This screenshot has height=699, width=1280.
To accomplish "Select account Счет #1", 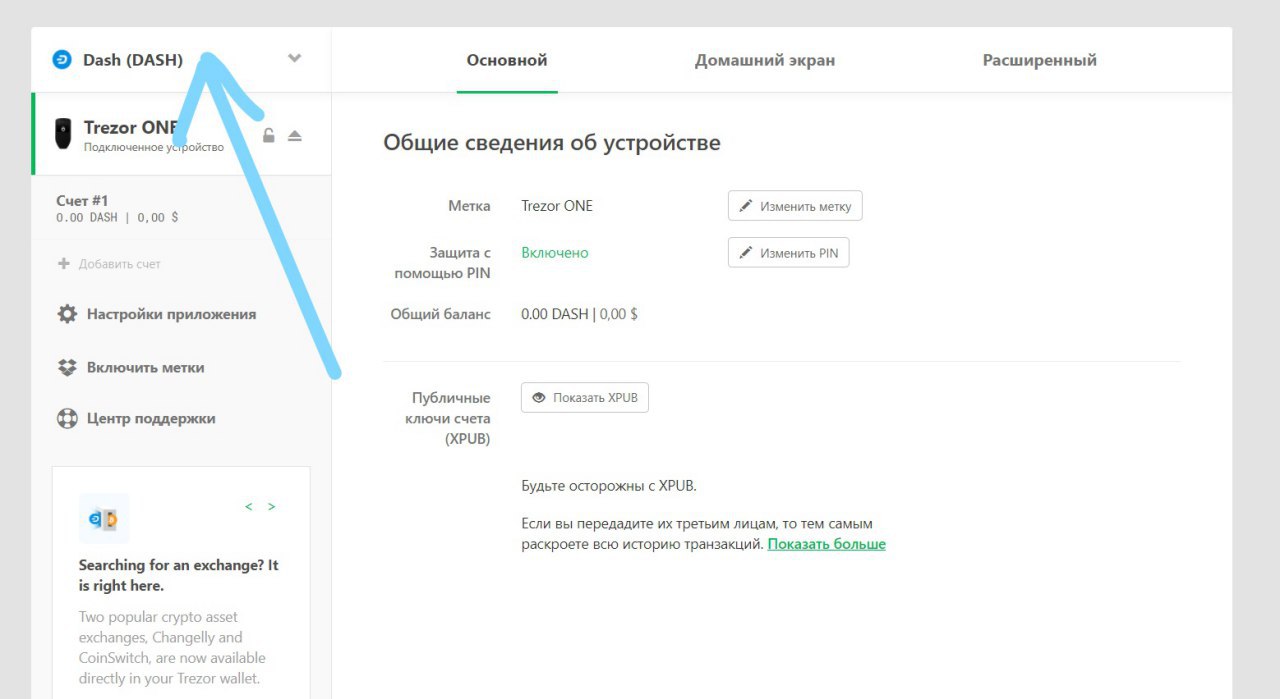I will [181, 208].
